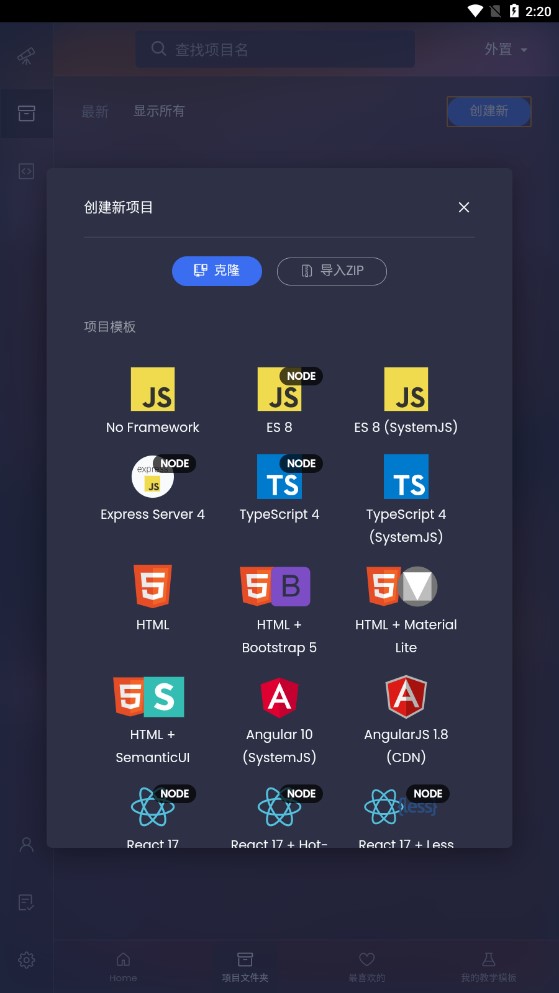Choose the HTML + Bootstrap 5 template icon
This screenshot has height=993, width=559.
(x=275, y=586)
